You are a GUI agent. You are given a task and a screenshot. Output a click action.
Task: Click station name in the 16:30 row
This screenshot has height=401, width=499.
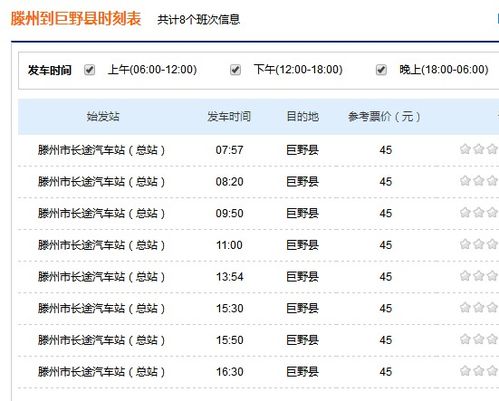[x=101, y=372]
